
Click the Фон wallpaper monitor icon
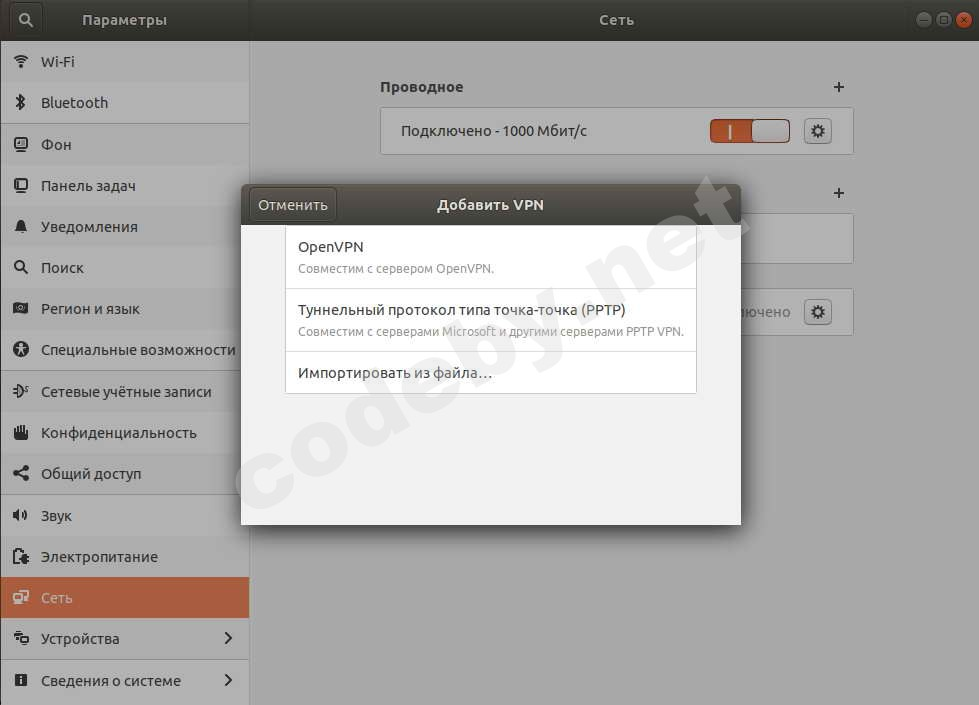click(21, 144)
